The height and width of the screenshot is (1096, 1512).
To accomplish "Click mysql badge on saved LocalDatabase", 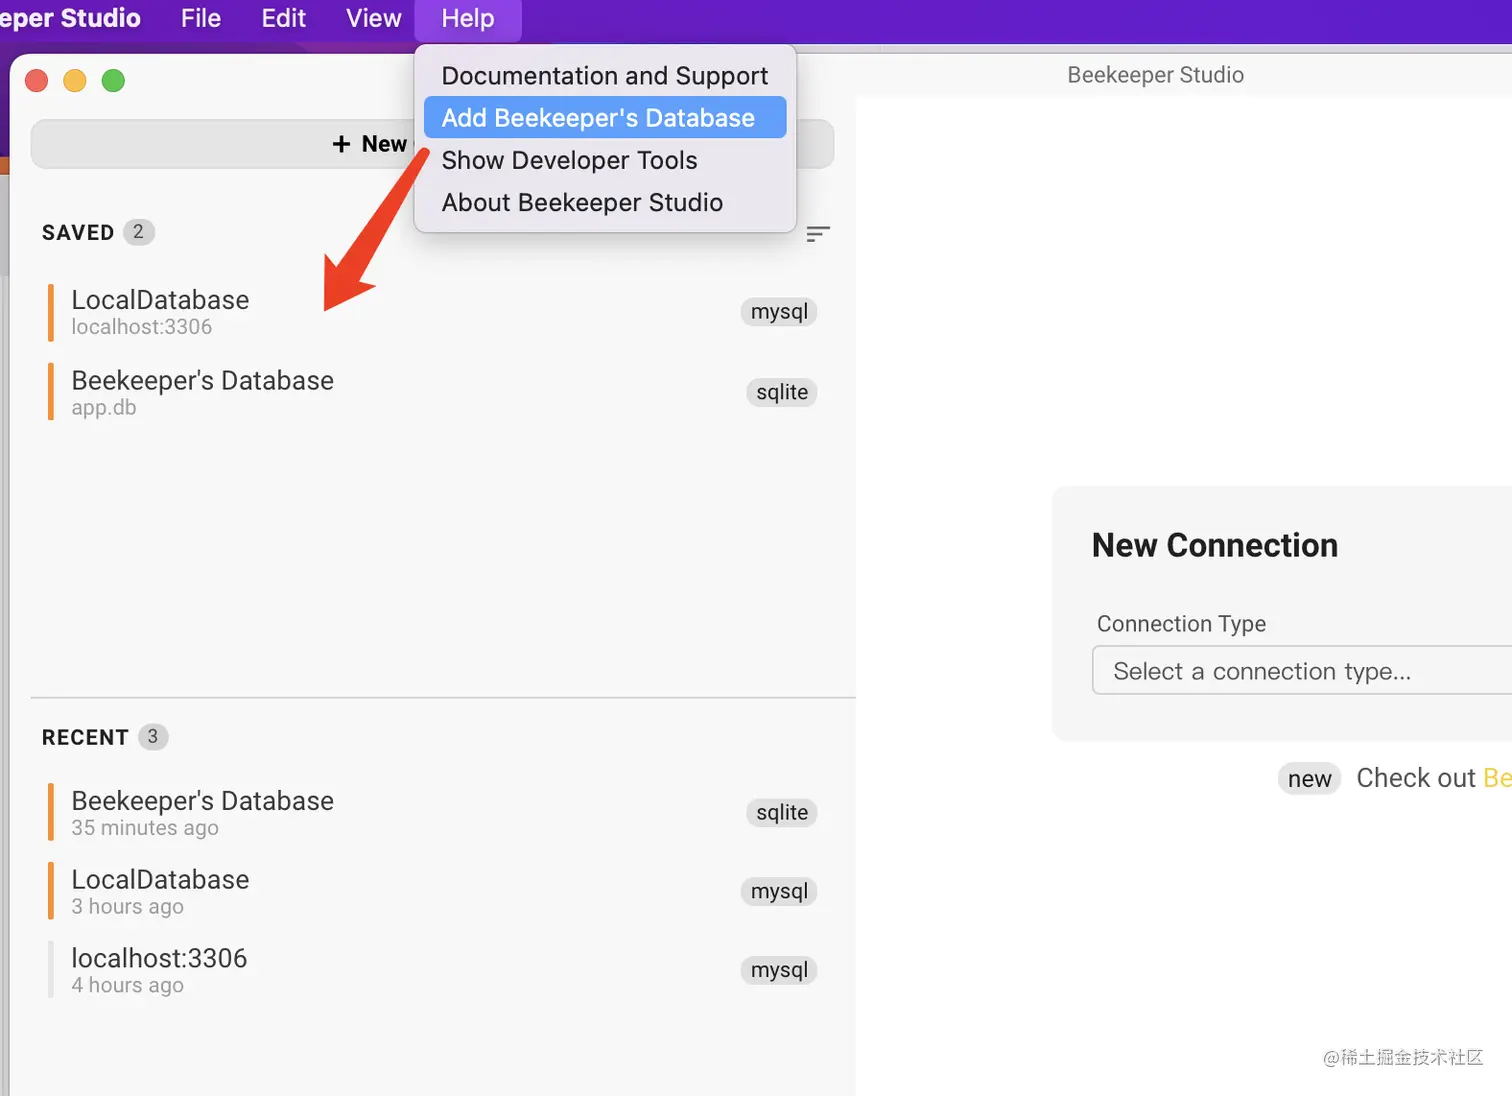I will click(x=779, y=312).
